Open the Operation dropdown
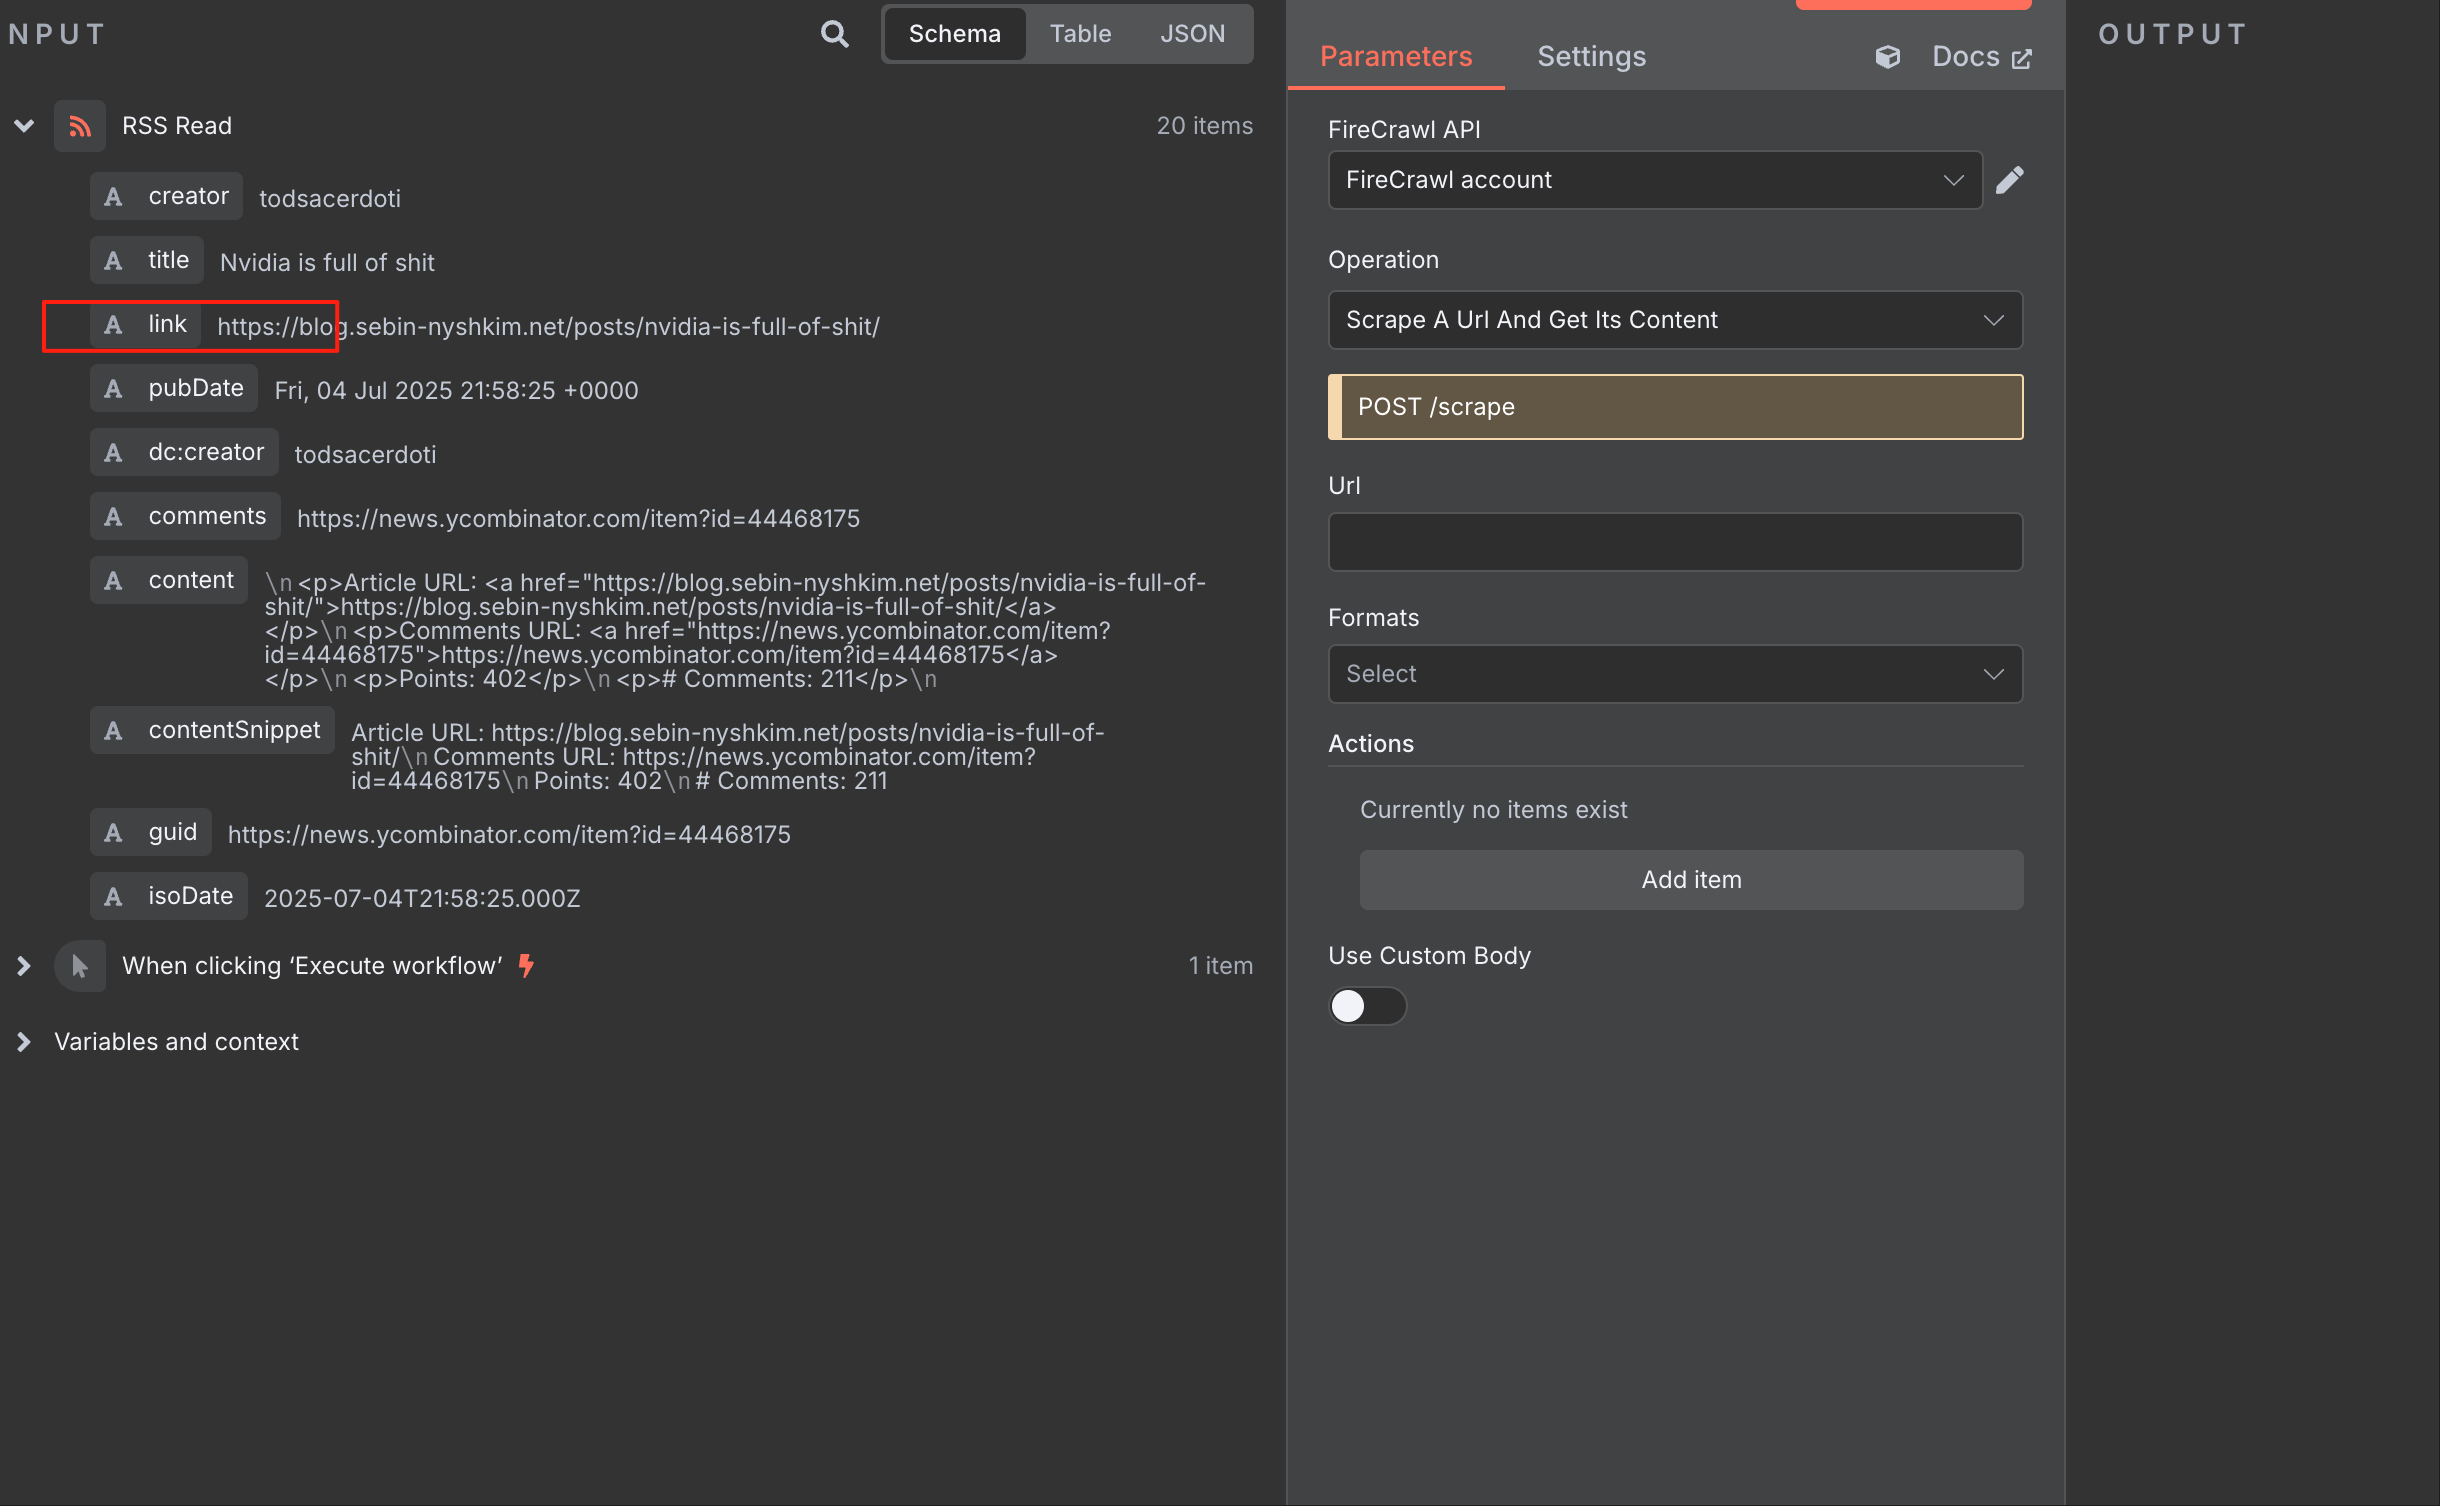The height and width of the screenshot is (1506, 2440). tap(1674, 320)
